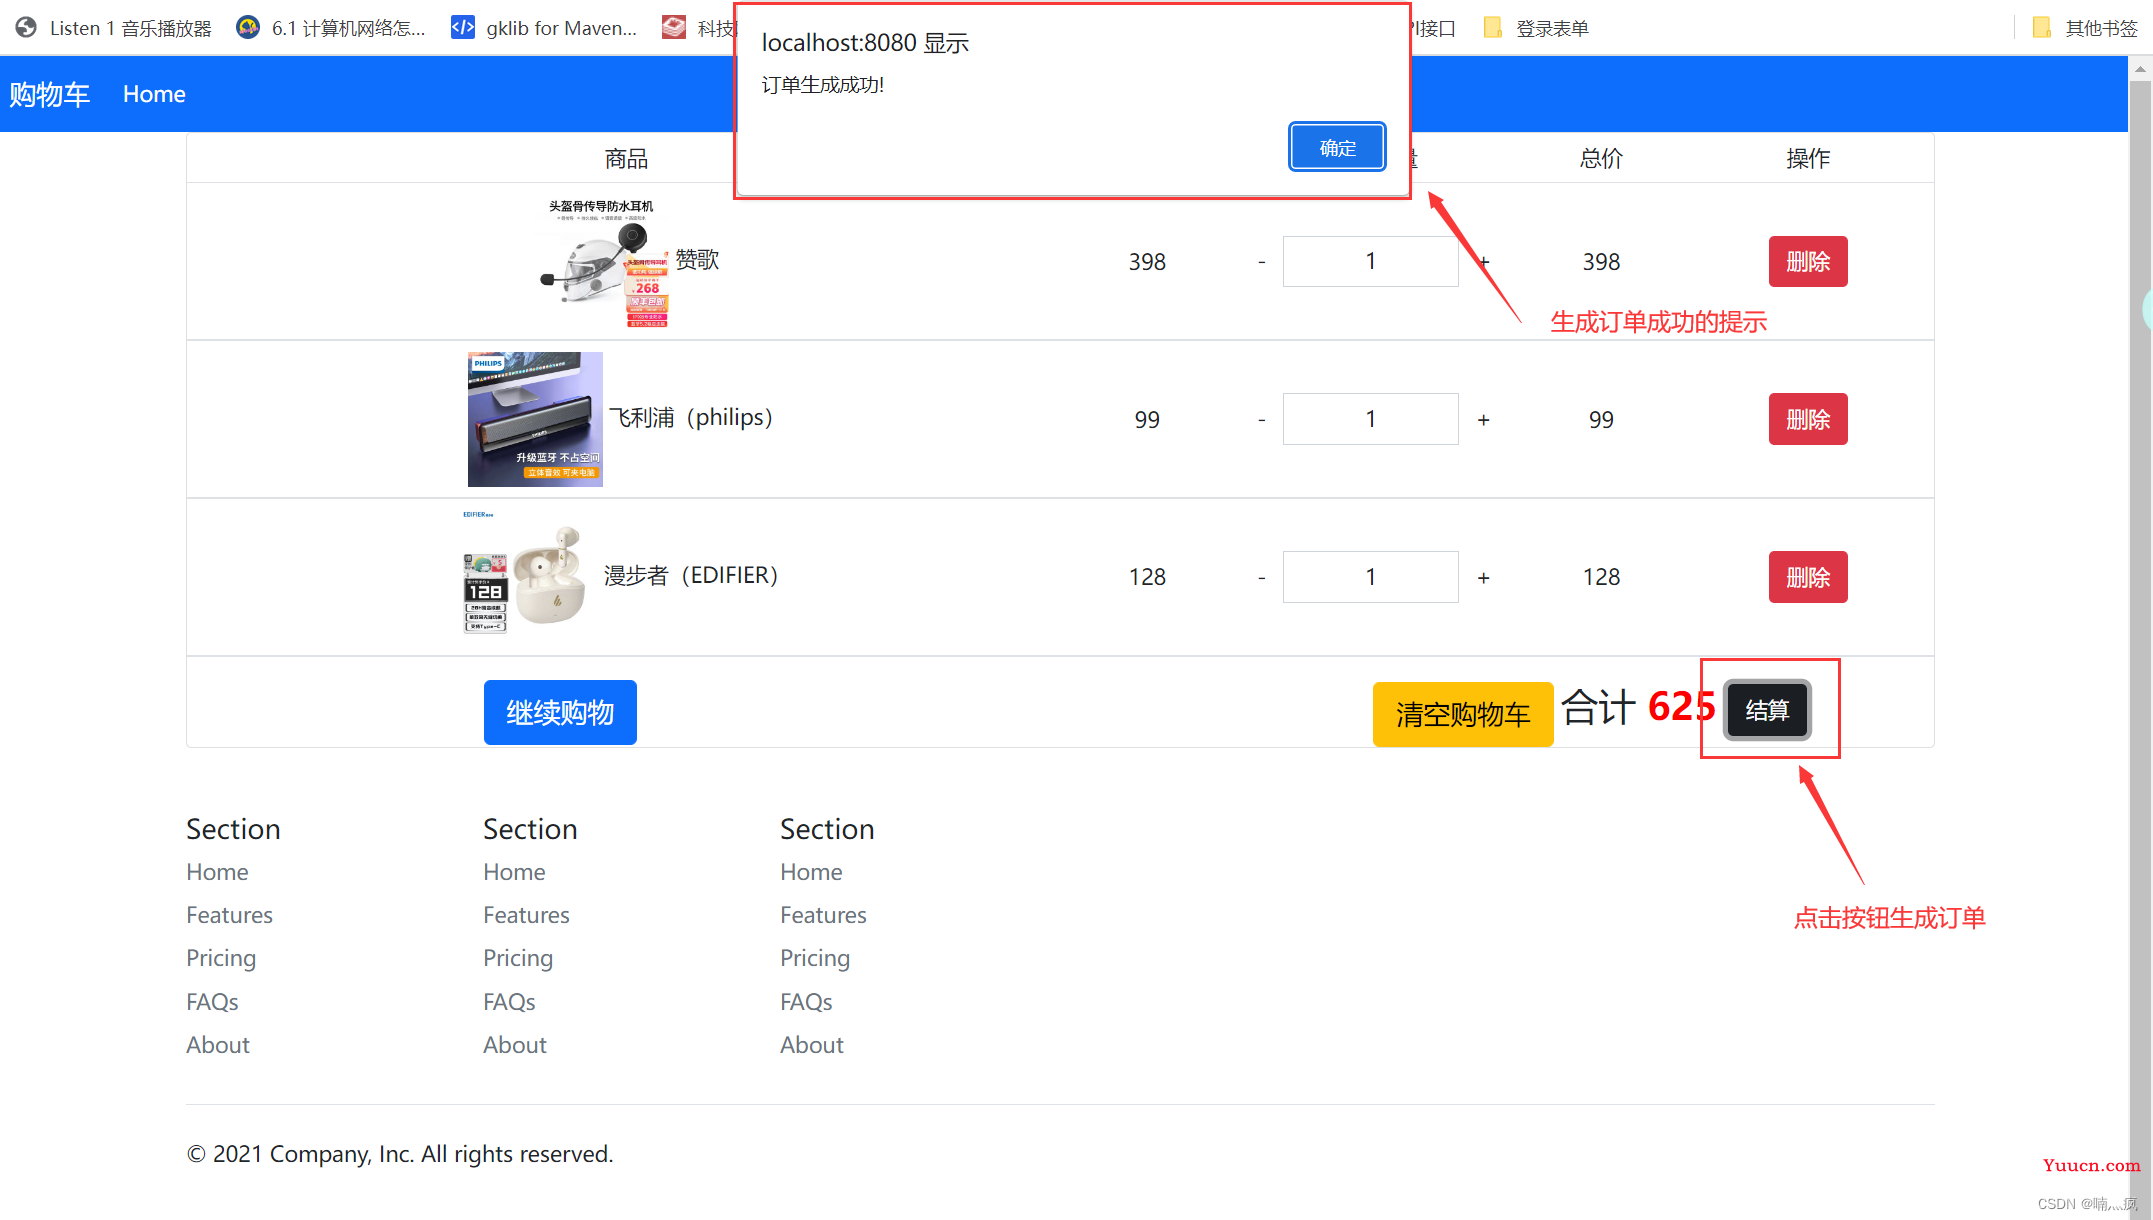Click 清空购物车 button
Viewport: 2153px width, 1220px height.
pos(1462,714)
